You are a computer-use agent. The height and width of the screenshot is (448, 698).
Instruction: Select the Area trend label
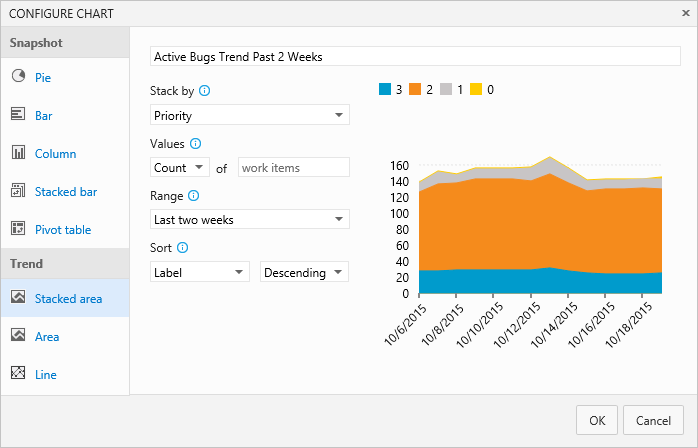point(47,337)
